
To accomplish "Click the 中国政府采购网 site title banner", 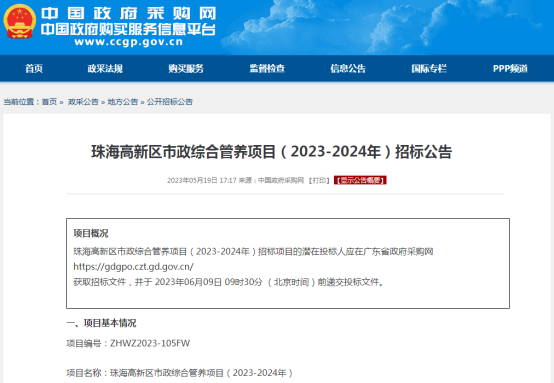I will (128, 13).
